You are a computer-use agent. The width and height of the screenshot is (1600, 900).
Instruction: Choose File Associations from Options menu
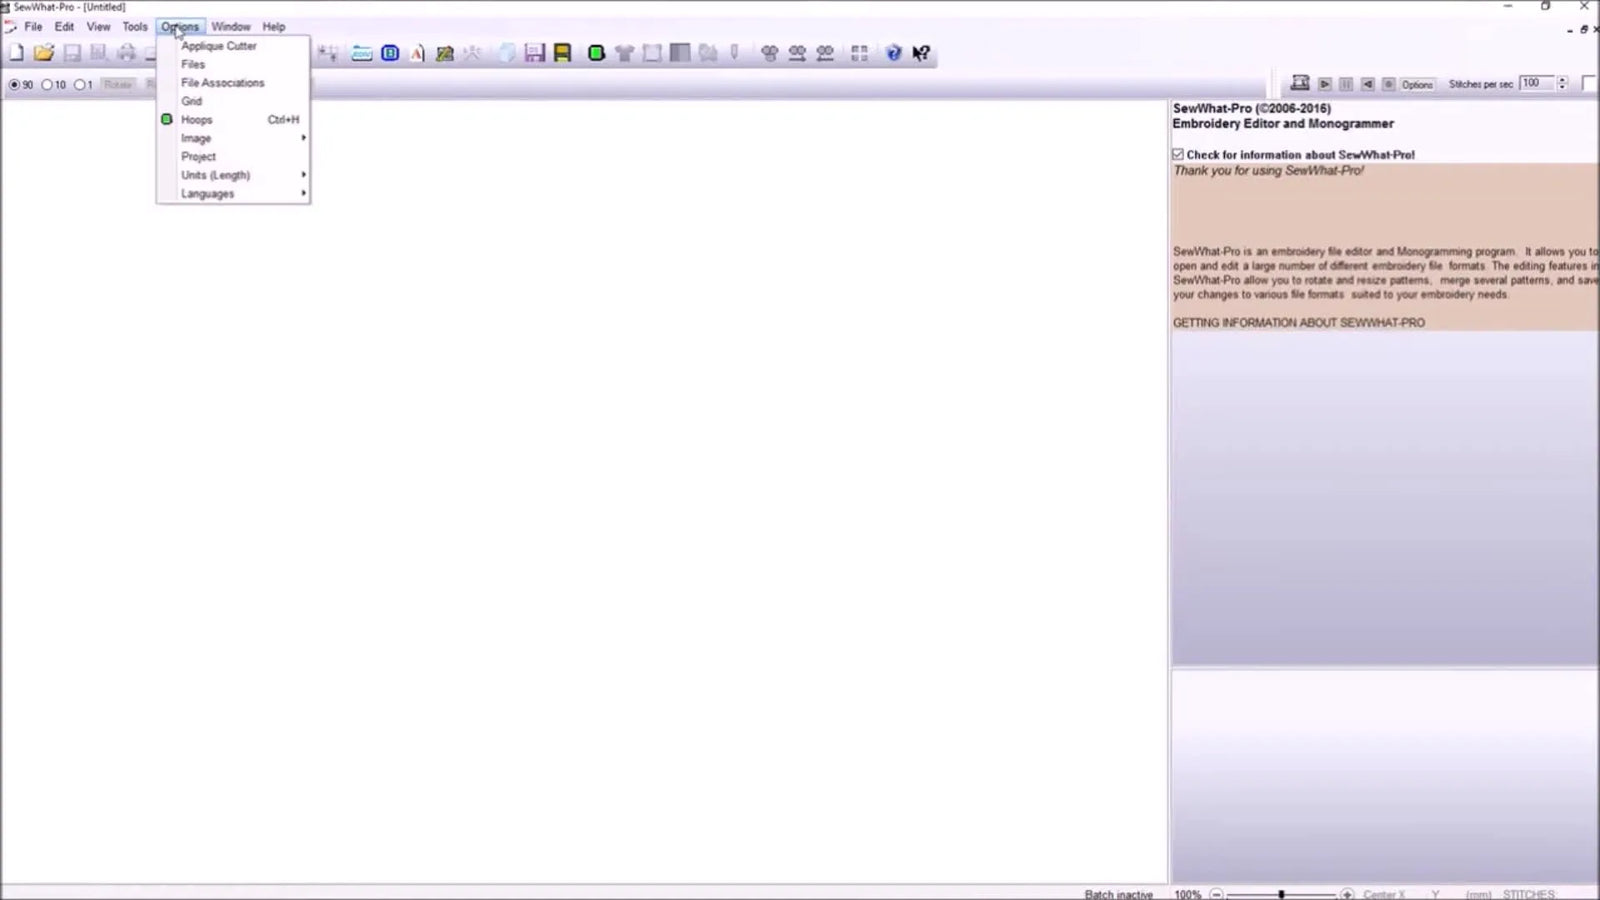(x=233, y=83)
